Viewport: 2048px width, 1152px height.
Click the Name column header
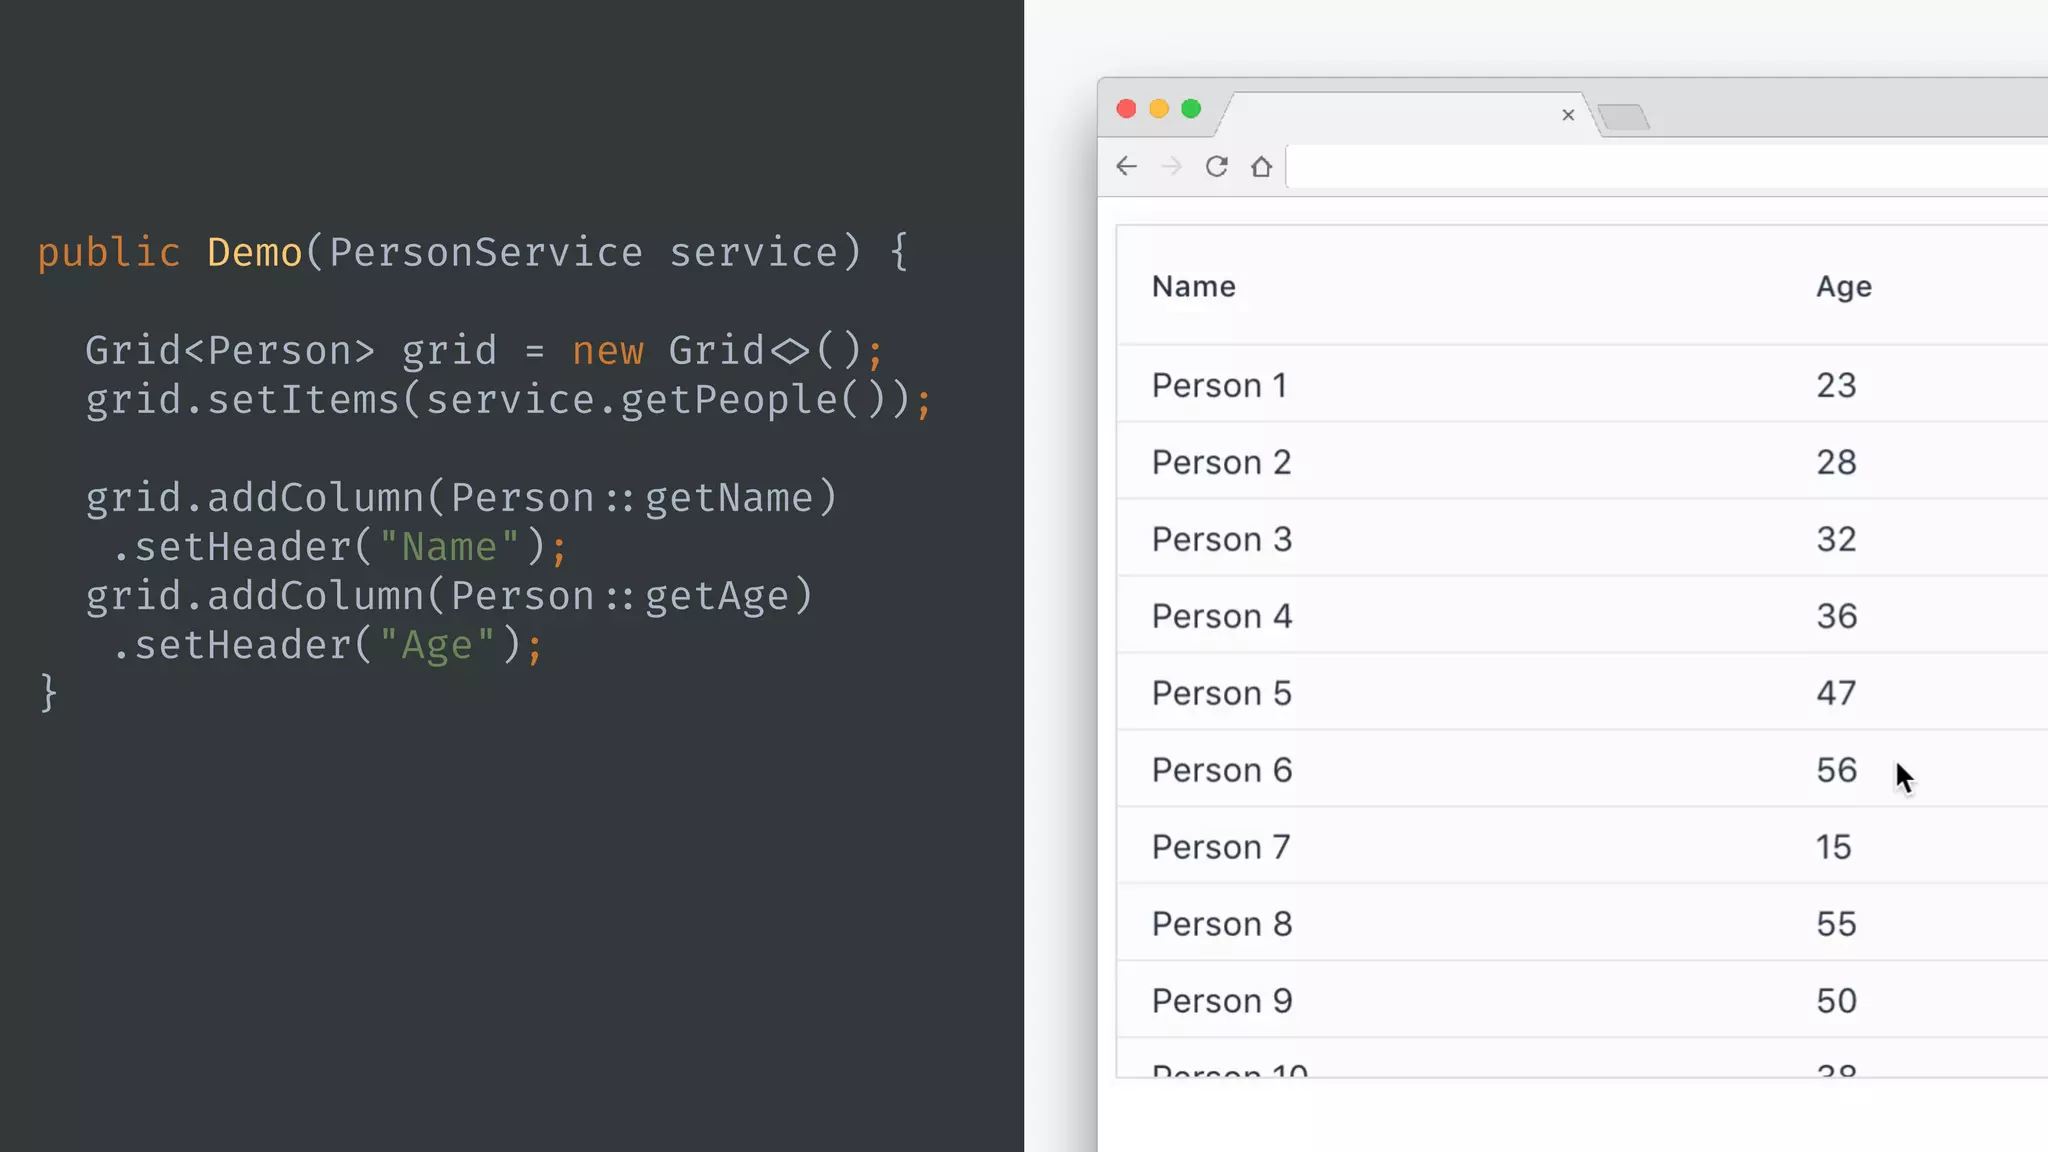pyautogui.click(x=1194, y=287)
